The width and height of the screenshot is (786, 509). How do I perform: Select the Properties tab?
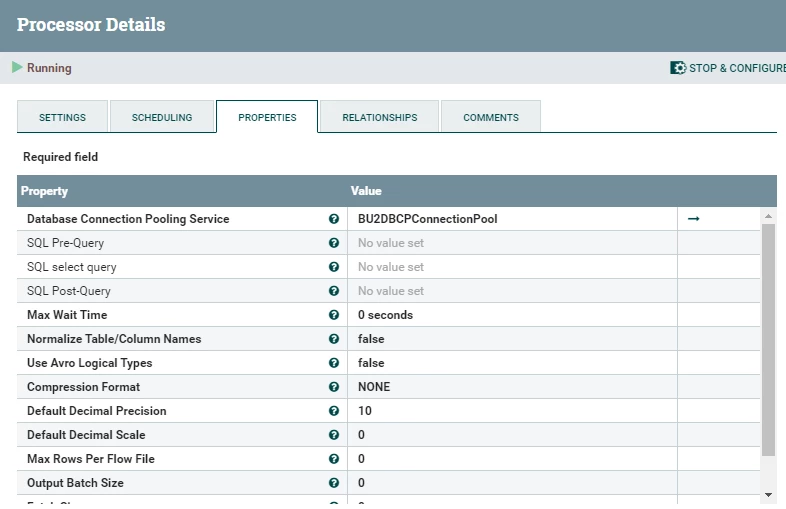[x=267, y=117]
